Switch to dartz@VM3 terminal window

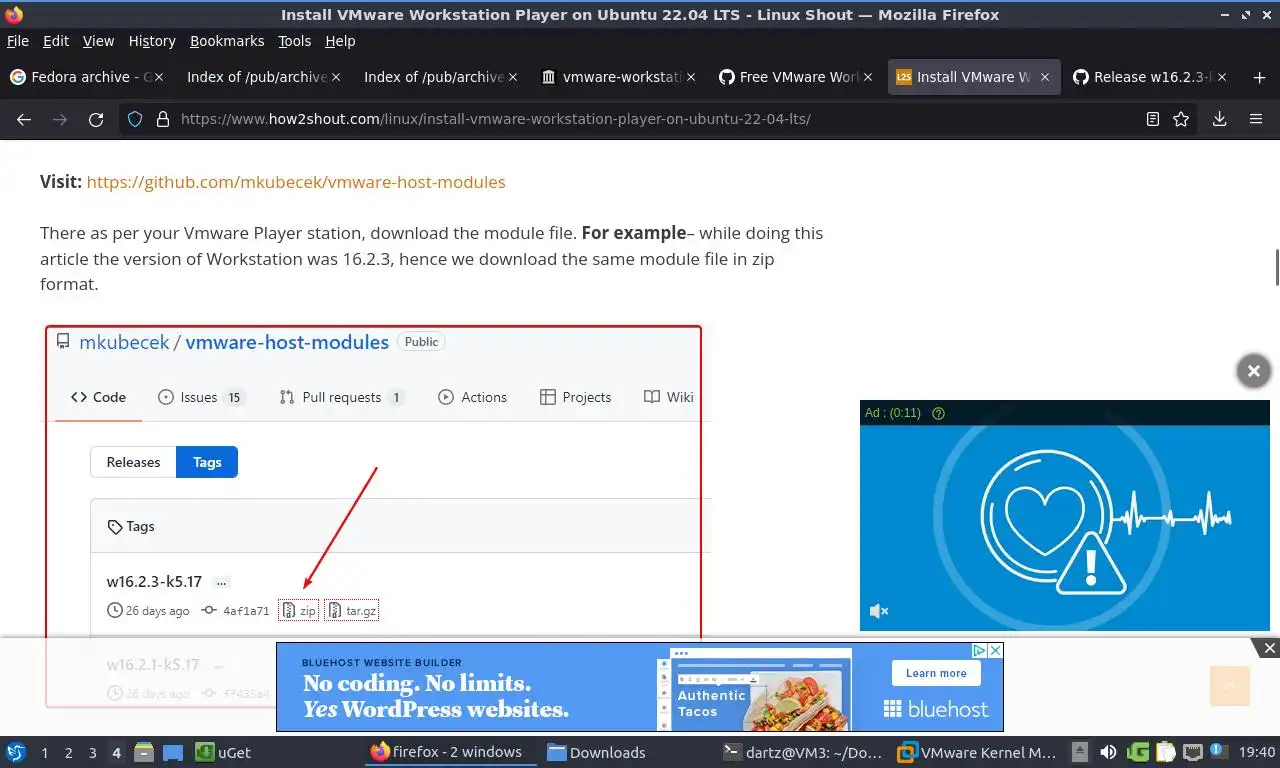(802, 752)
